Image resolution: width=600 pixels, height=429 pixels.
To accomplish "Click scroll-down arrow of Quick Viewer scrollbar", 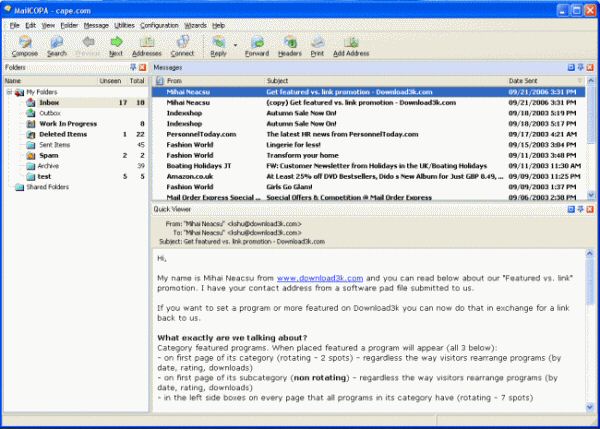I will click(590, 407).
